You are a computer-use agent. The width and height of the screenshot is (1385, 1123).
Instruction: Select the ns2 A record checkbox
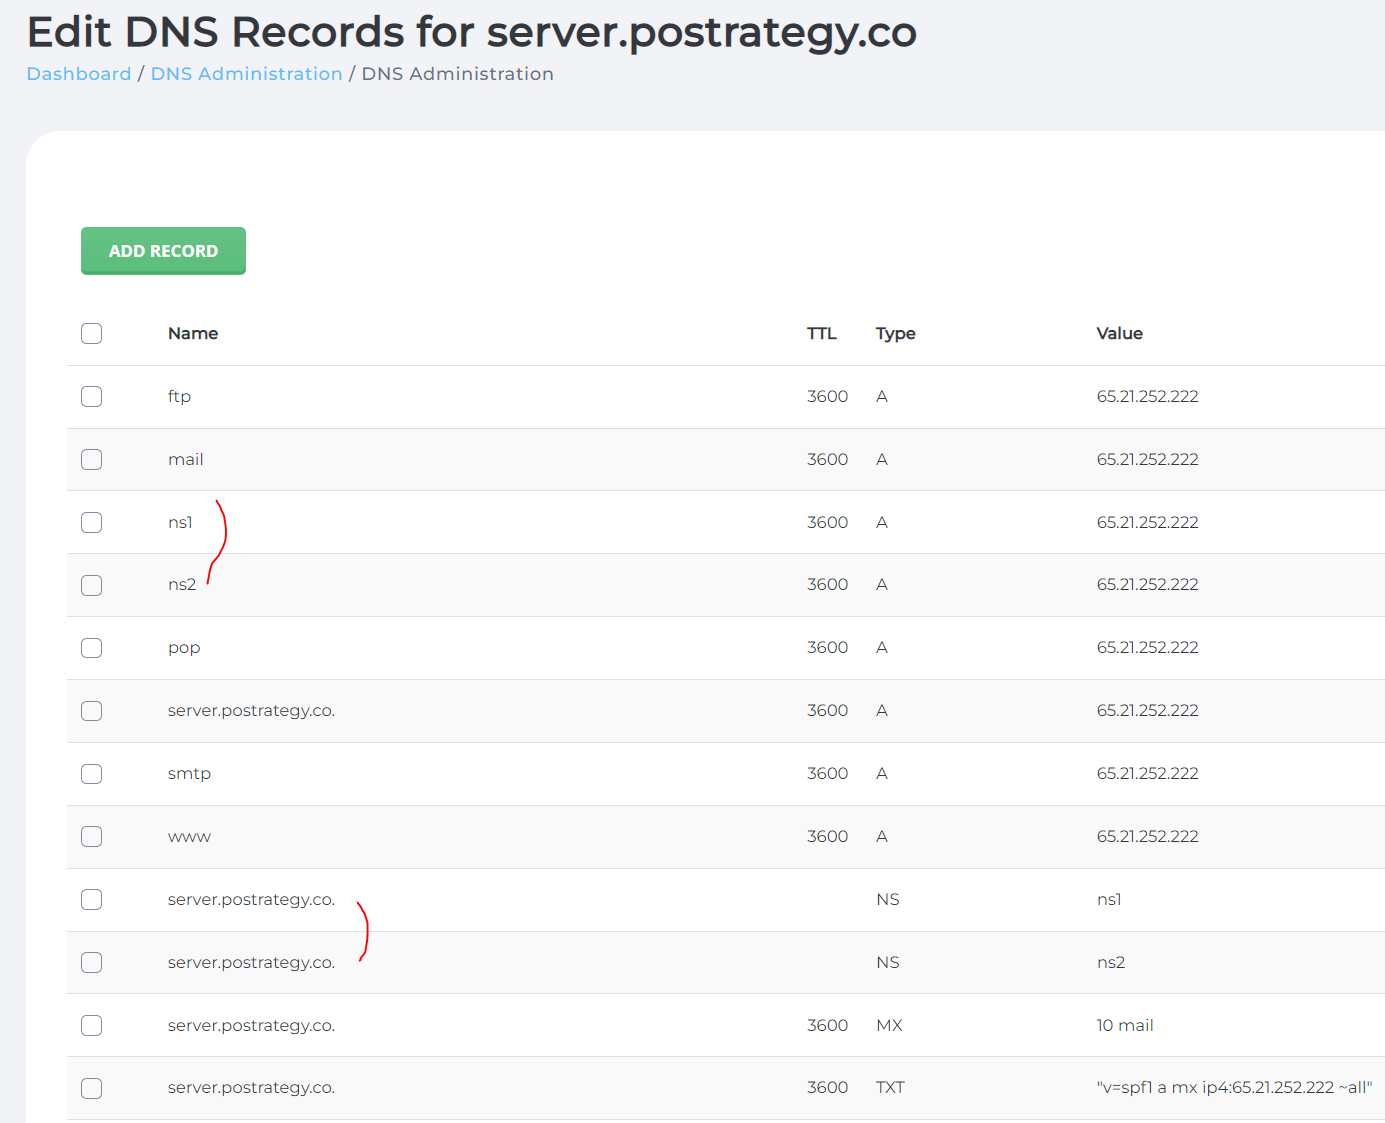point(92,585)
